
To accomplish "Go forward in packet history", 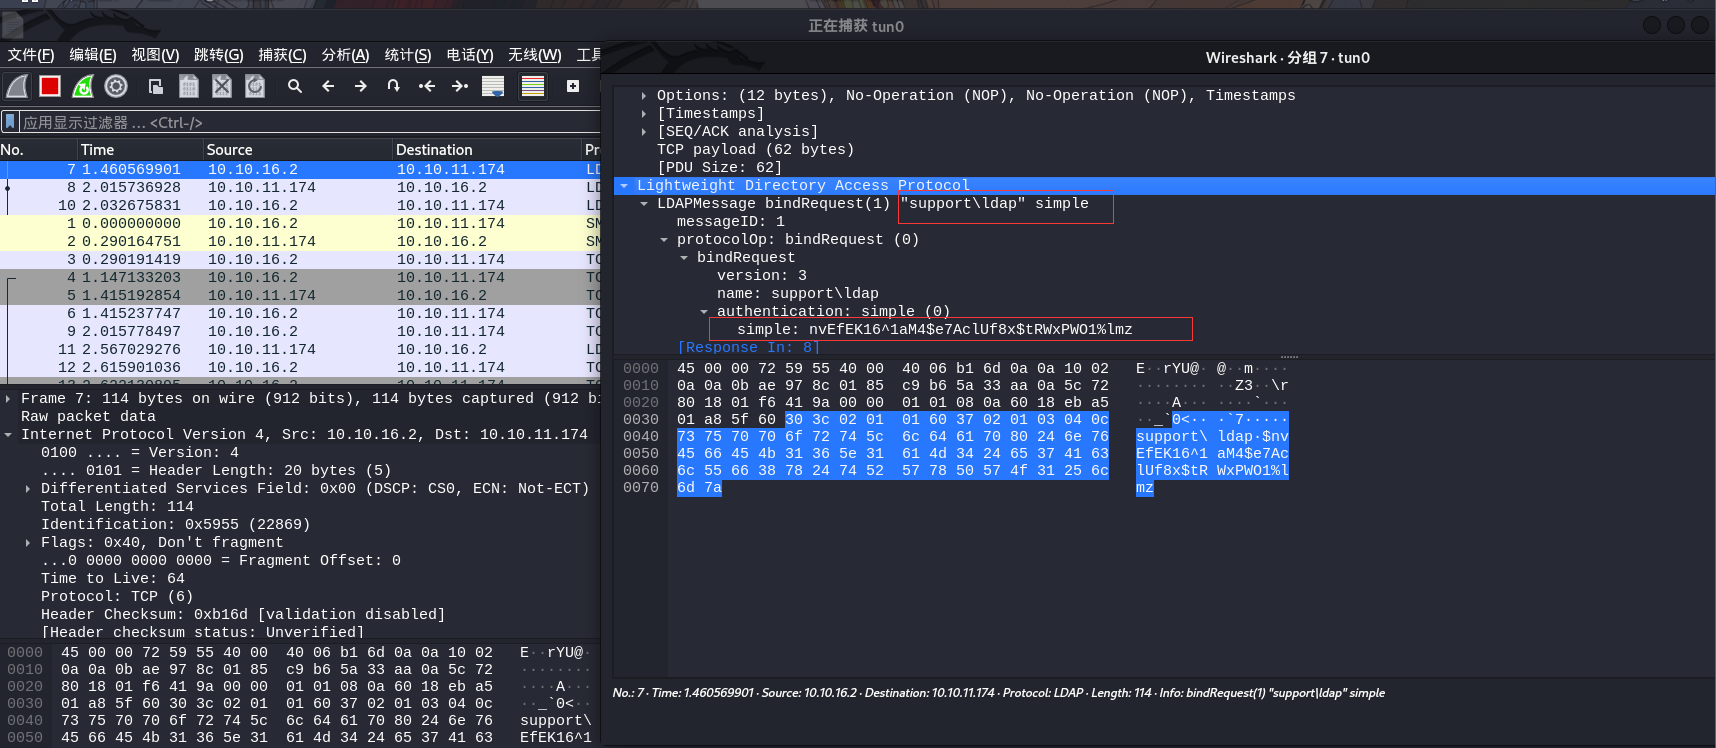I will 361,87.
